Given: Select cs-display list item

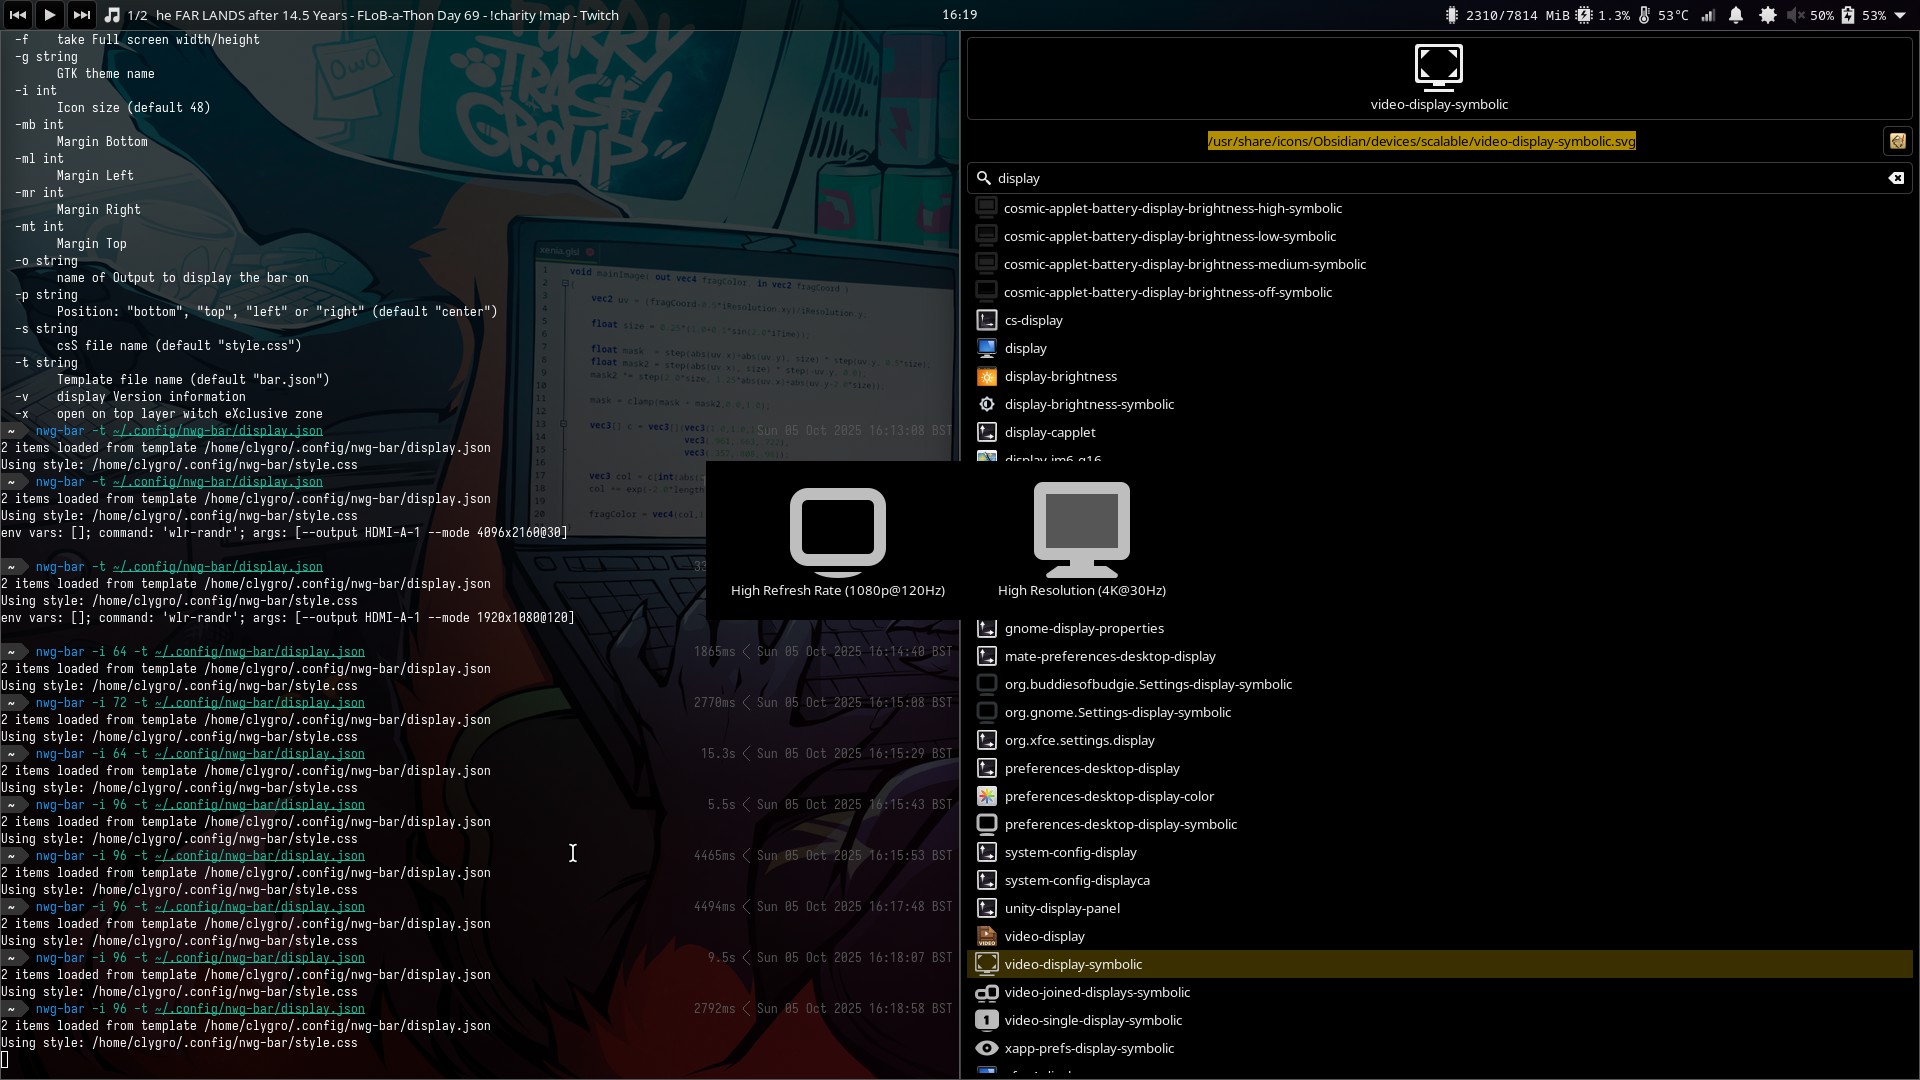Looking at the screenshot, I should tap(1033, 320).
